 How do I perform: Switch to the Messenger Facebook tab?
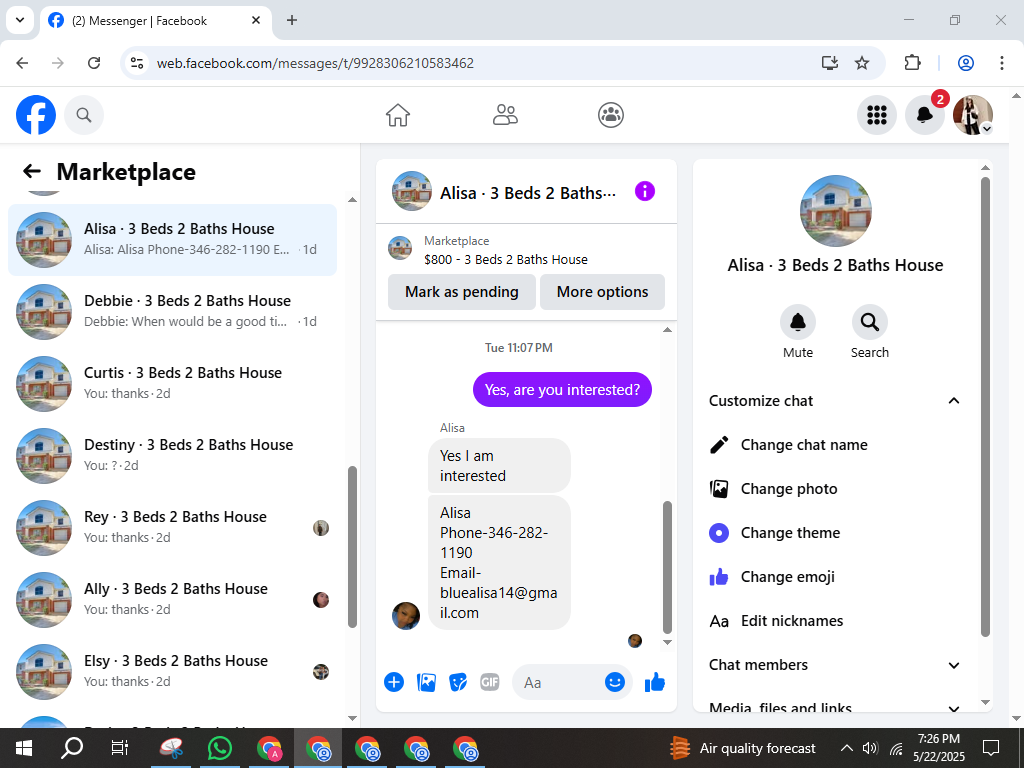tap(155, 21)
